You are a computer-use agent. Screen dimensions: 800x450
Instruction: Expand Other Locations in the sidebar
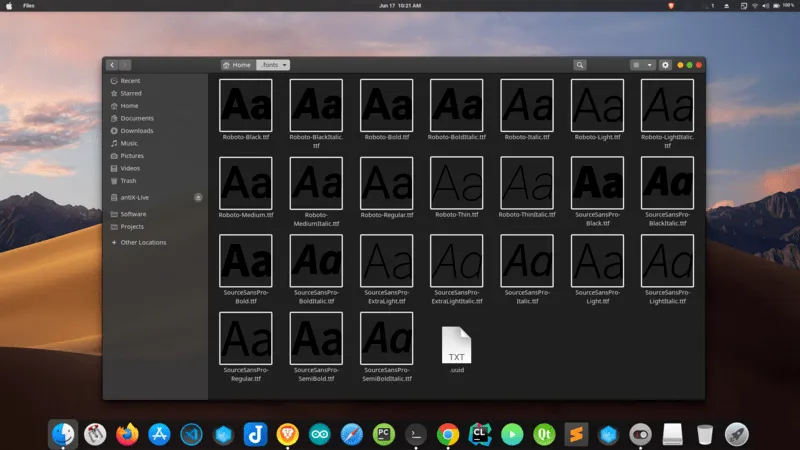click(143, 242)
